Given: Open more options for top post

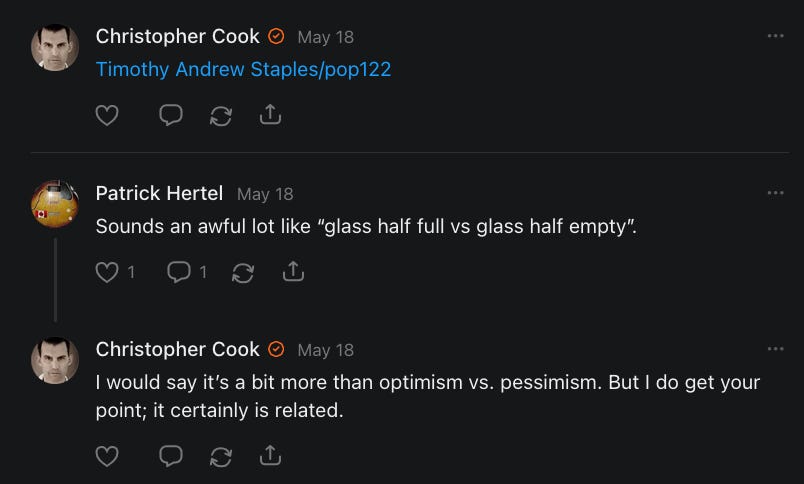Looking at the screenshot, I should pyautogui.click(x=775, y=36).
